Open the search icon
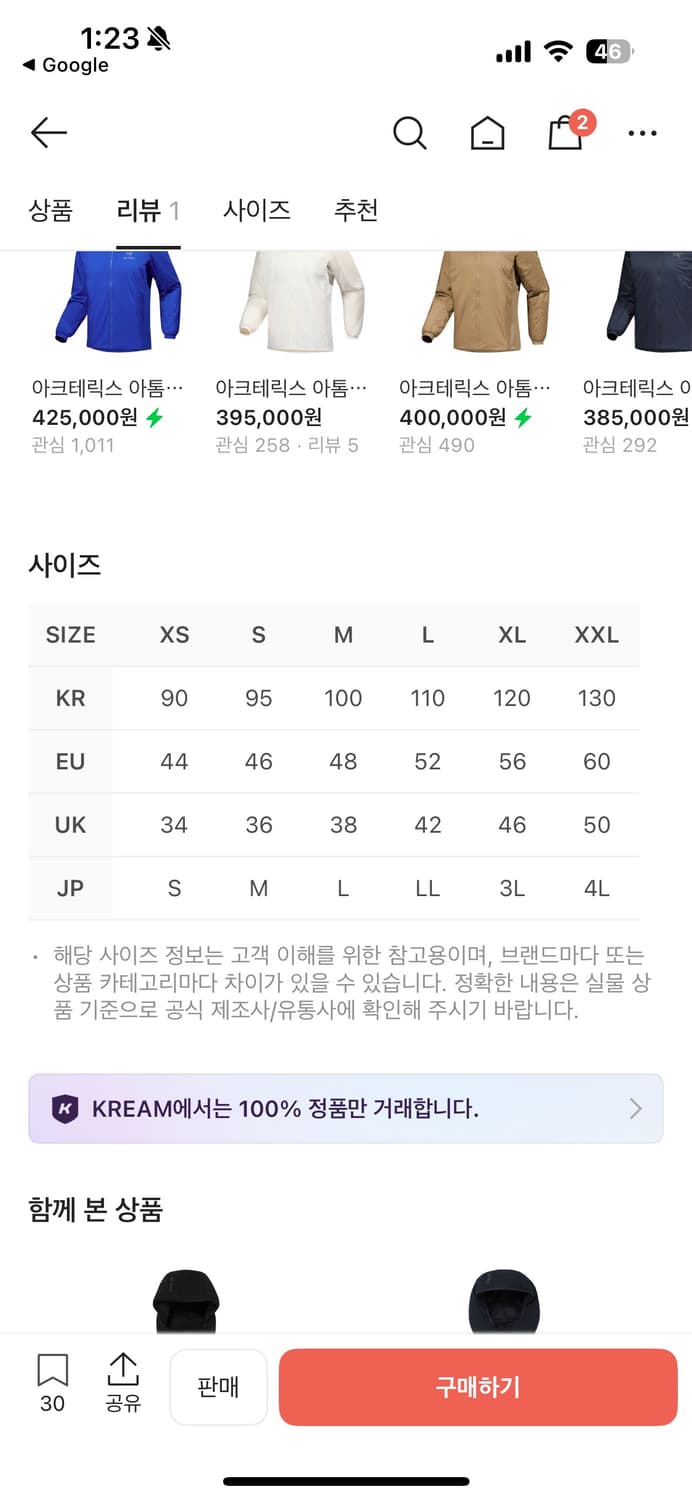 [x=410, y=132]
